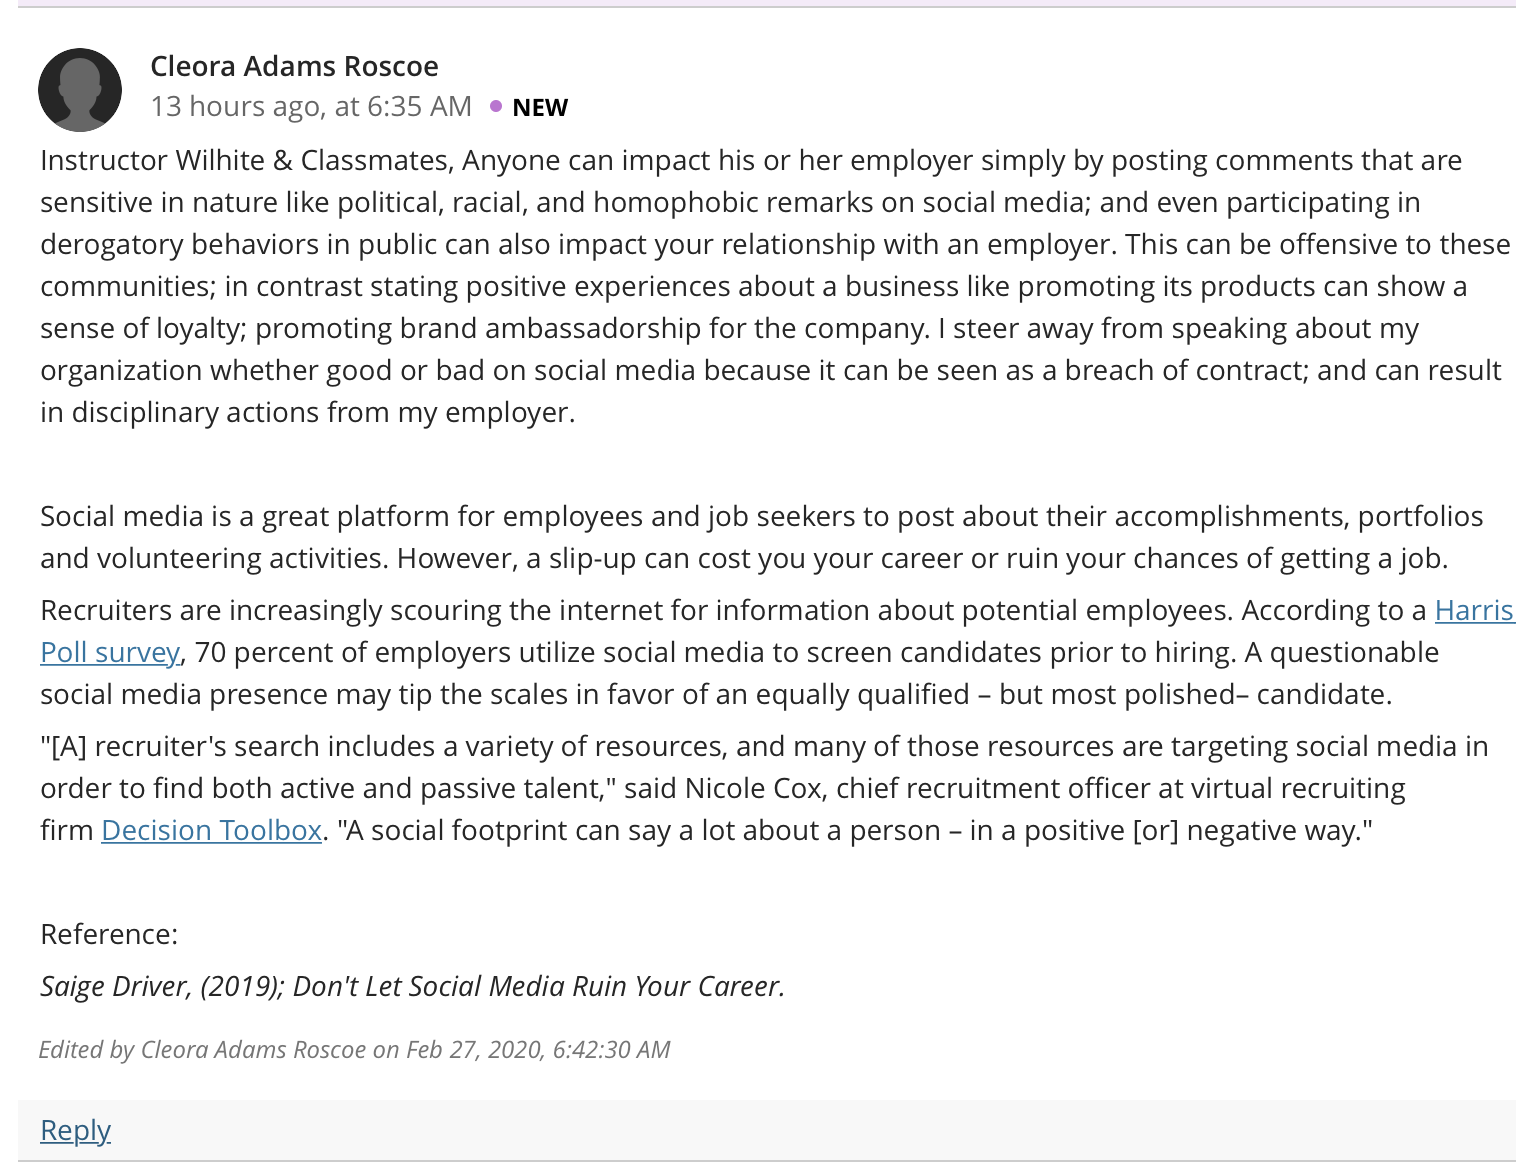Open the Harris link at line end
Screen dimensions: 1516x1176
pos(1475,610)
